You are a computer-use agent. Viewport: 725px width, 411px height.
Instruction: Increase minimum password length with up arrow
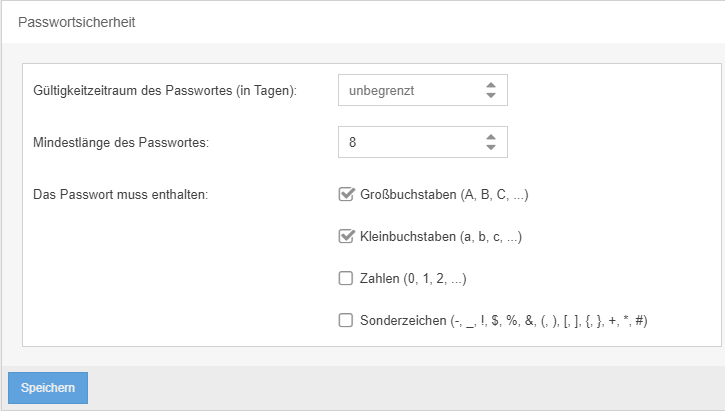pos(490,137)
